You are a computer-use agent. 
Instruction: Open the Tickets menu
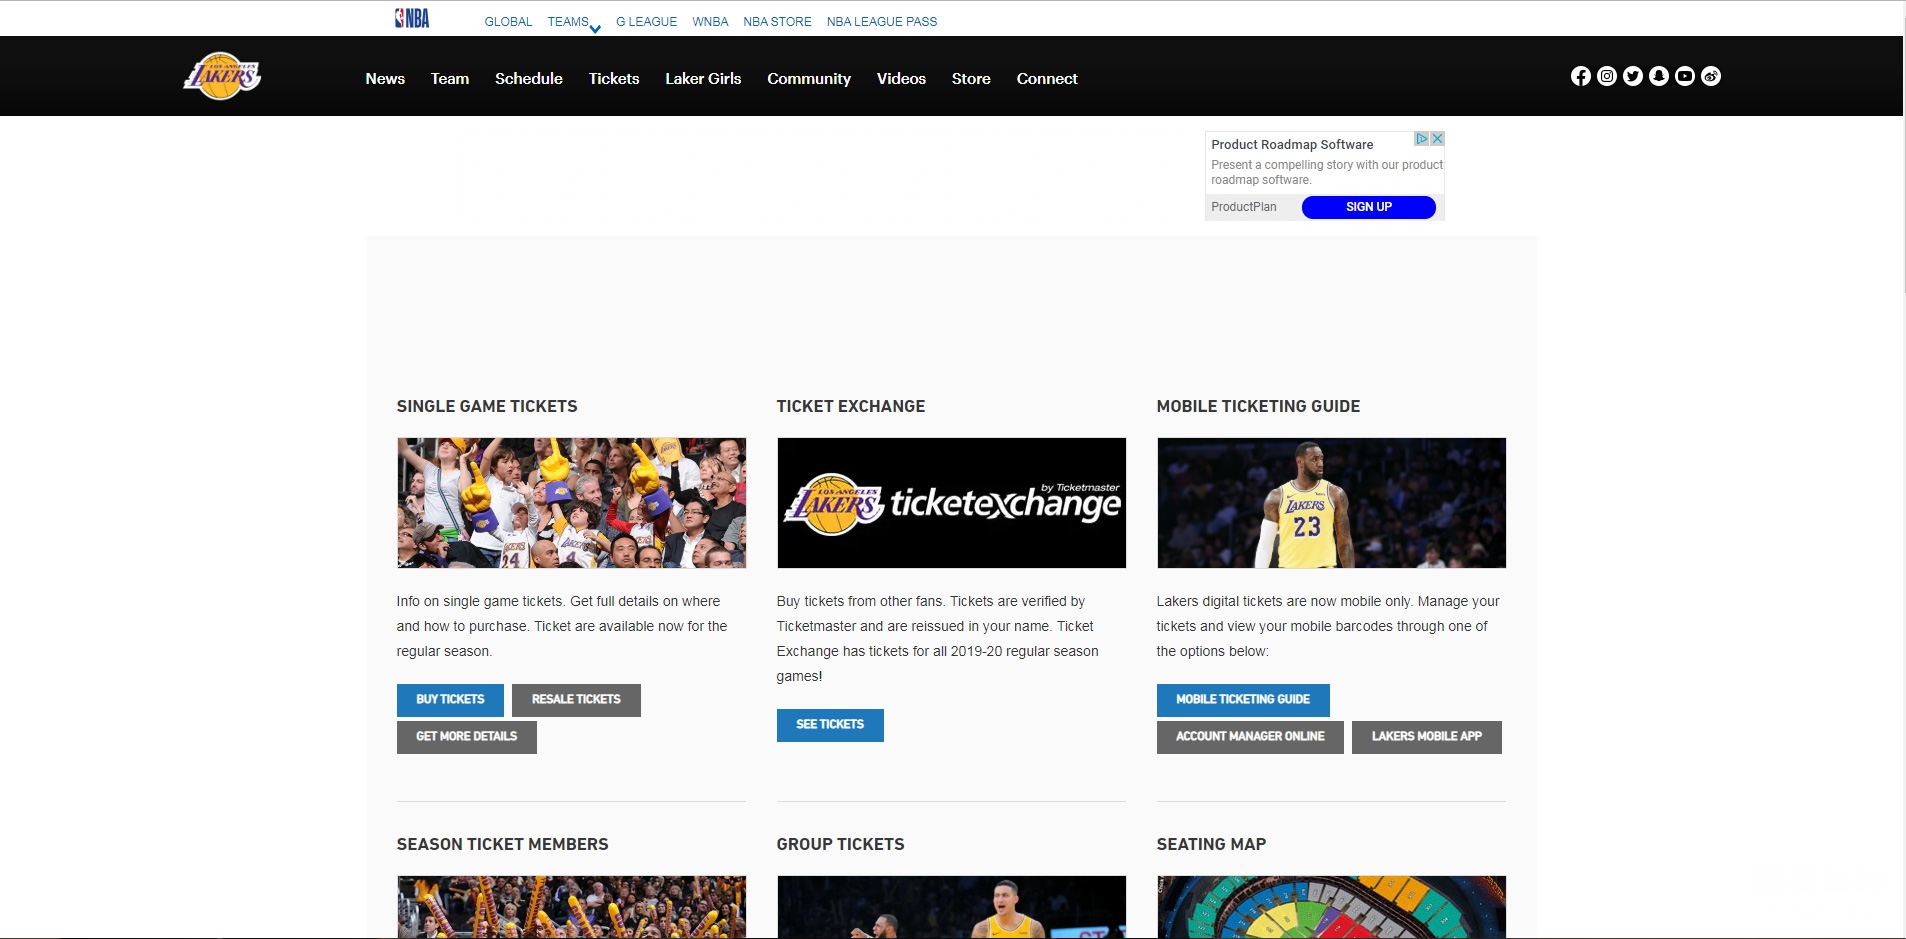[x=614, y=78]
